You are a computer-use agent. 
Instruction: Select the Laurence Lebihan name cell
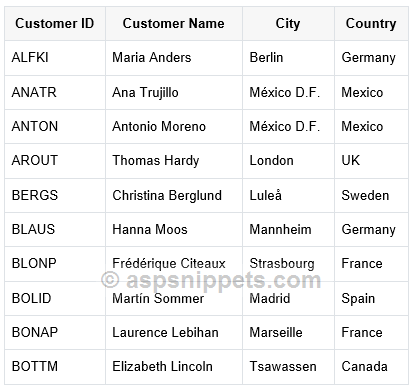coord(174,333)
